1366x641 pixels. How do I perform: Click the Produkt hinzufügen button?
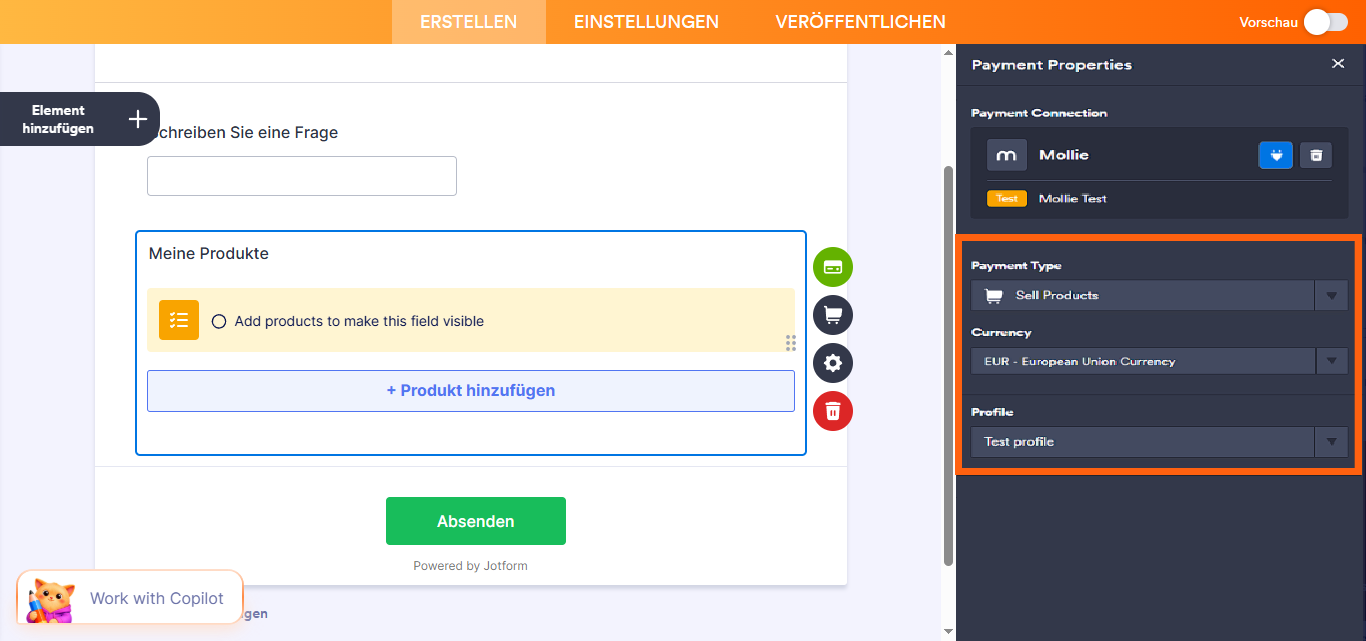tap(470, 390)
